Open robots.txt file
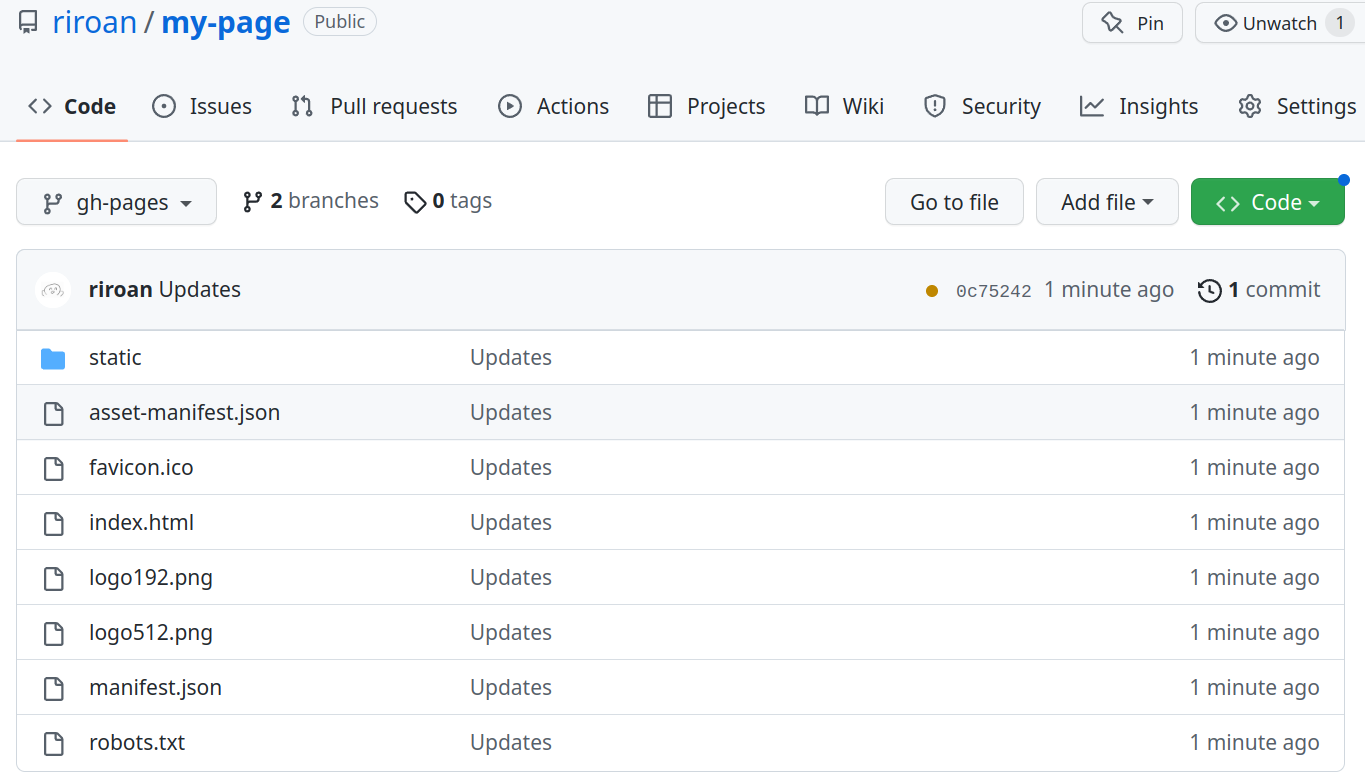This screenshot has height=781, width=1365. 137,742
